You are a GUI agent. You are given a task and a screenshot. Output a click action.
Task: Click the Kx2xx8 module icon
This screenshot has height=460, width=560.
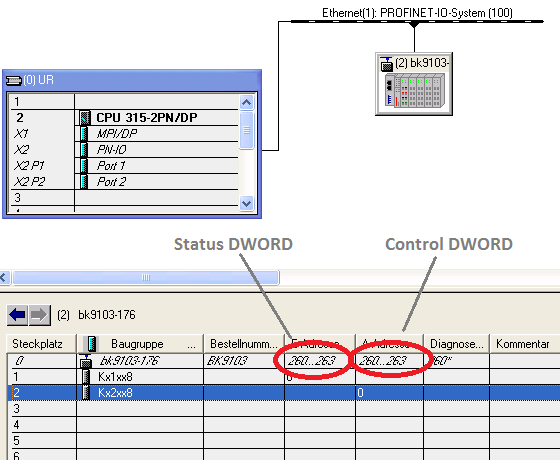click(86, 393)
